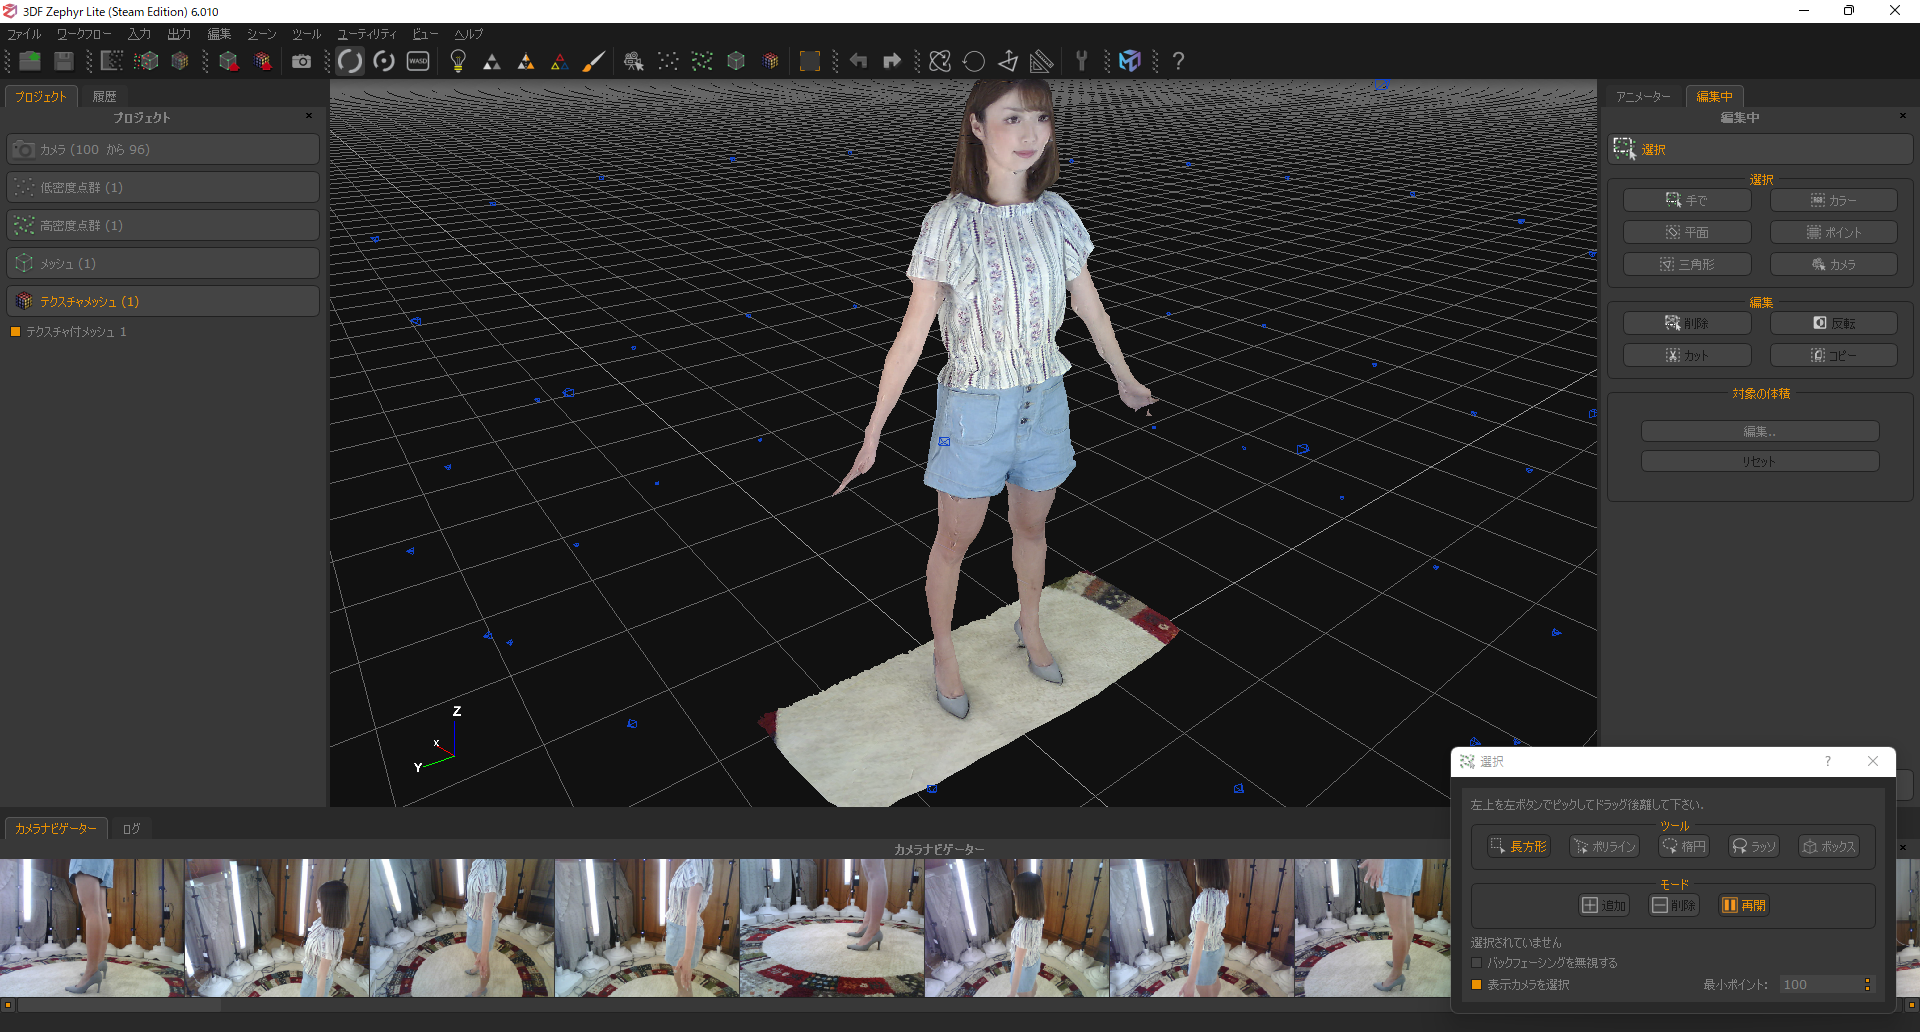Click the first camera thumbnail in navigator
1920x1032 pixels.
[x=92, y=927]
